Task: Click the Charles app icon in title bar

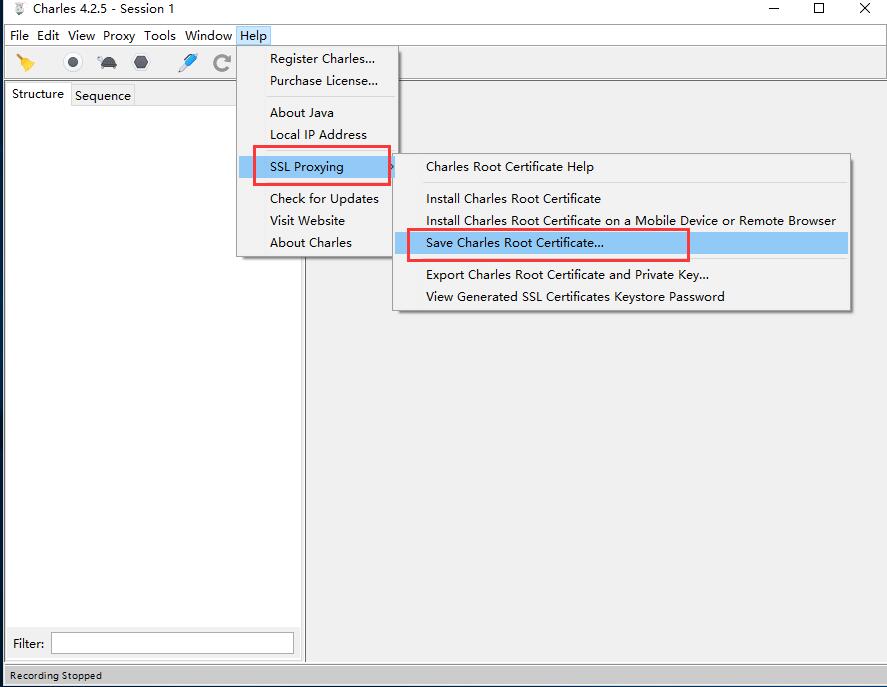Action: pos(19,8)
